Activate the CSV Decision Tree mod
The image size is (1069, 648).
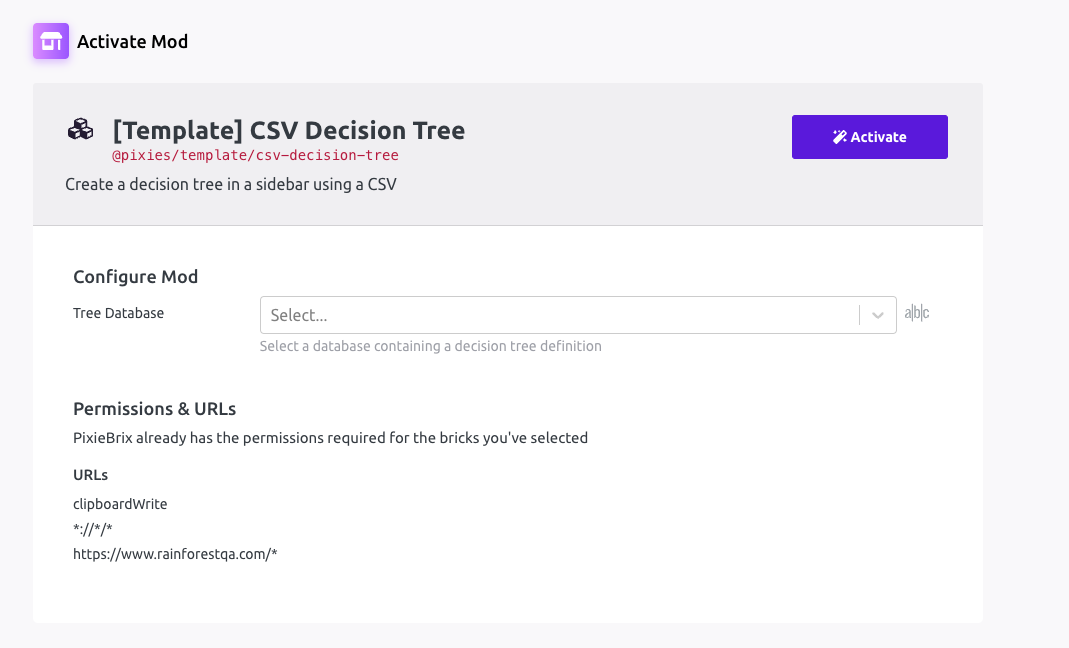click(x=869, y=136)
